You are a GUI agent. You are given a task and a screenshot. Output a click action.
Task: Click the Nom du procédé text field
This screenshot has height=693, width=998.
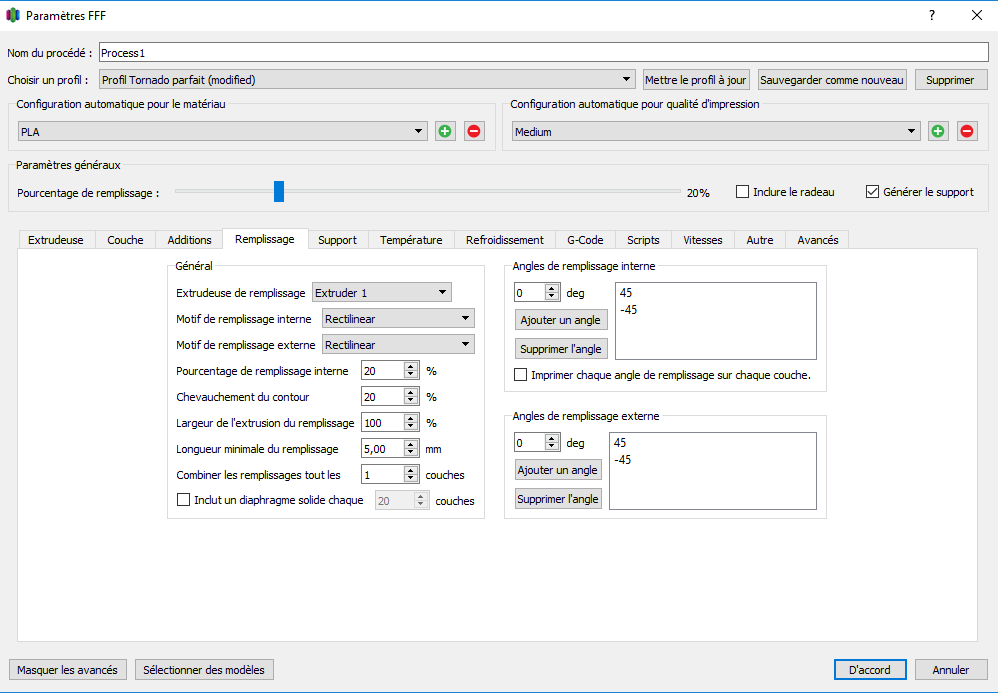point(544,53)
